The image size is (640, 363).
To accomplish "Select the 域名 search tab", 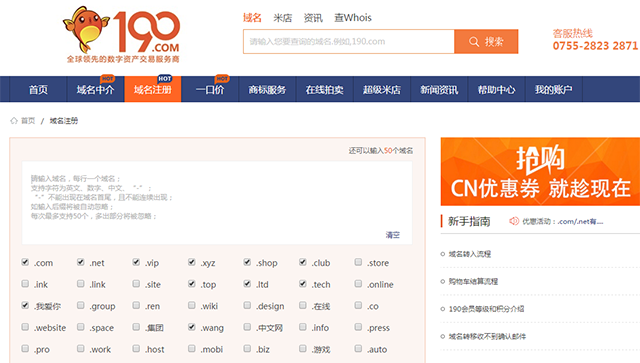I will tap(252, 18).
